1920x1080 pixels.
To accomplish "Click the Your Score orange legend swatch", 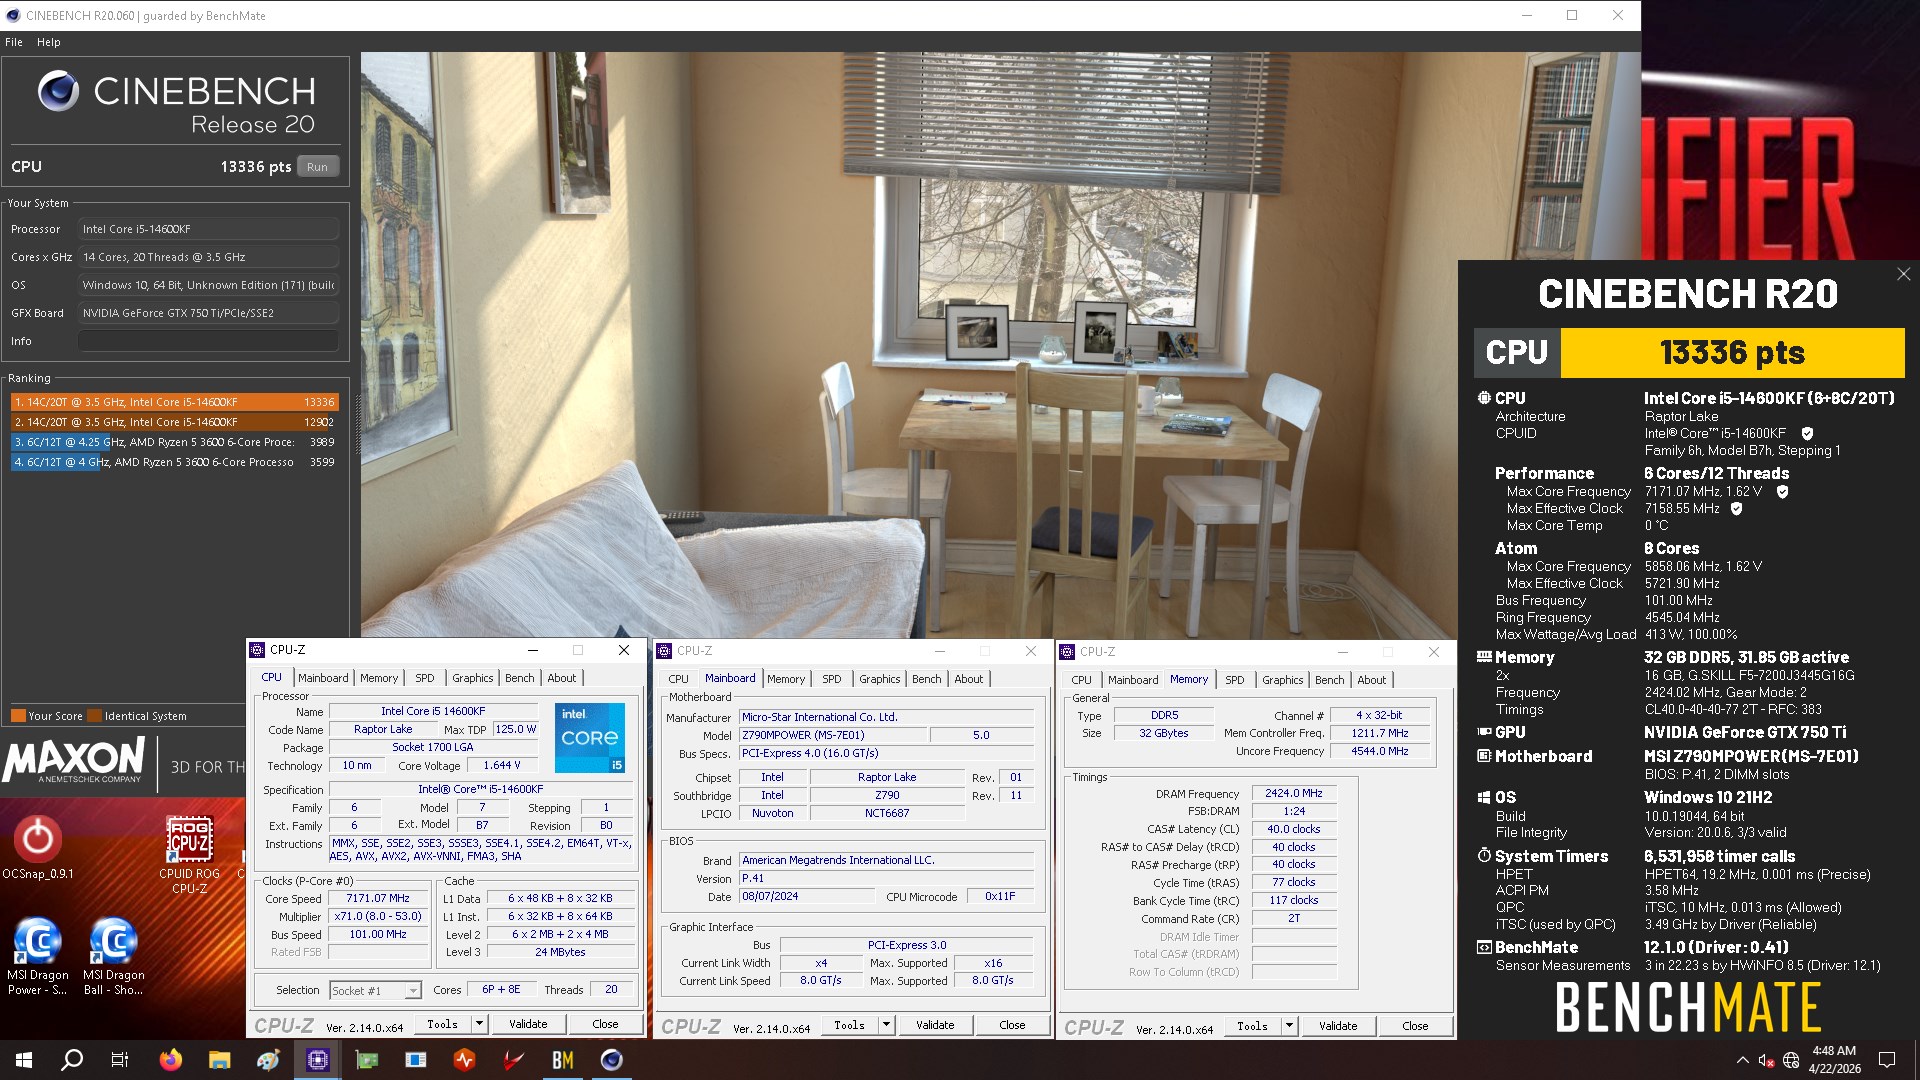I will coord(18,716).
